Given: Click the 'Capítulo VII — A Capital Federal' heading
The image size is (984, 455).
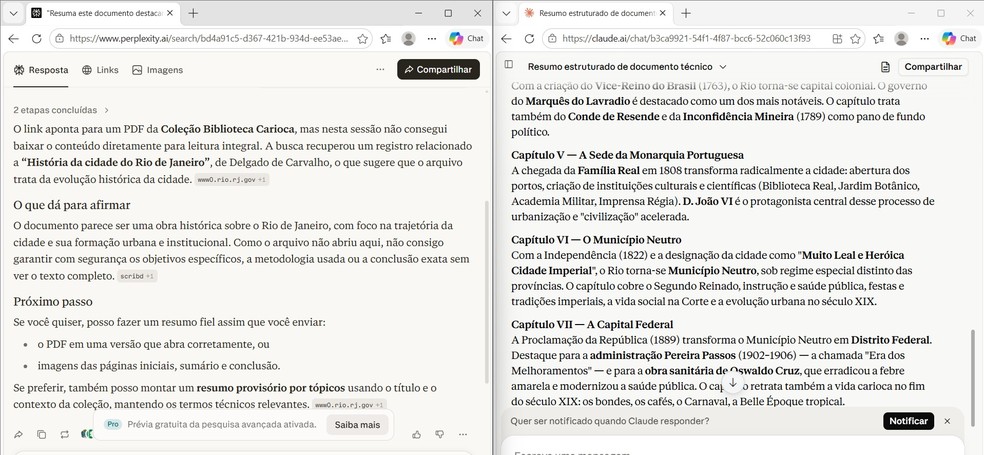Looking at the screenshot, I should click(x=592, y=324).
